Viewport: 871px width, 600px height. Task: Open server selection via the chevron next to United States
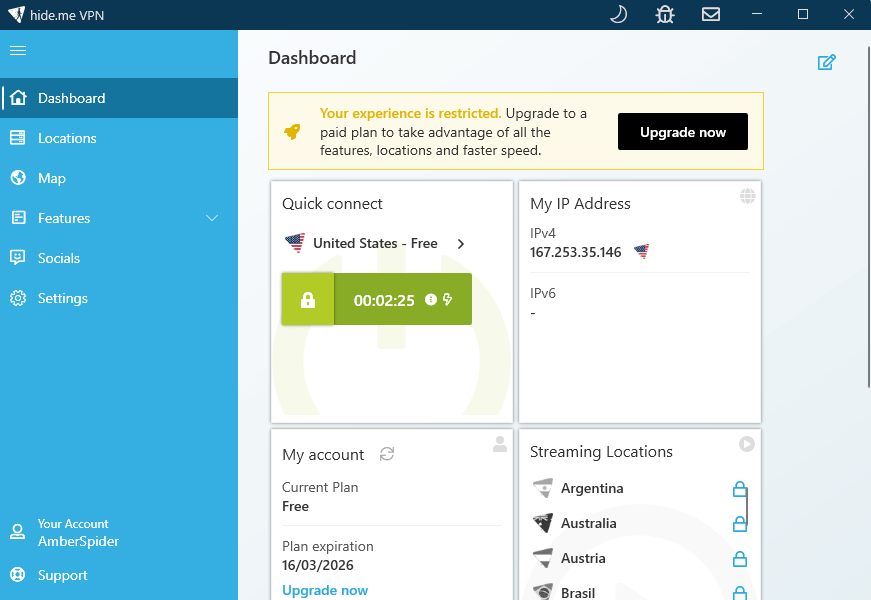(x=460, y=242)
